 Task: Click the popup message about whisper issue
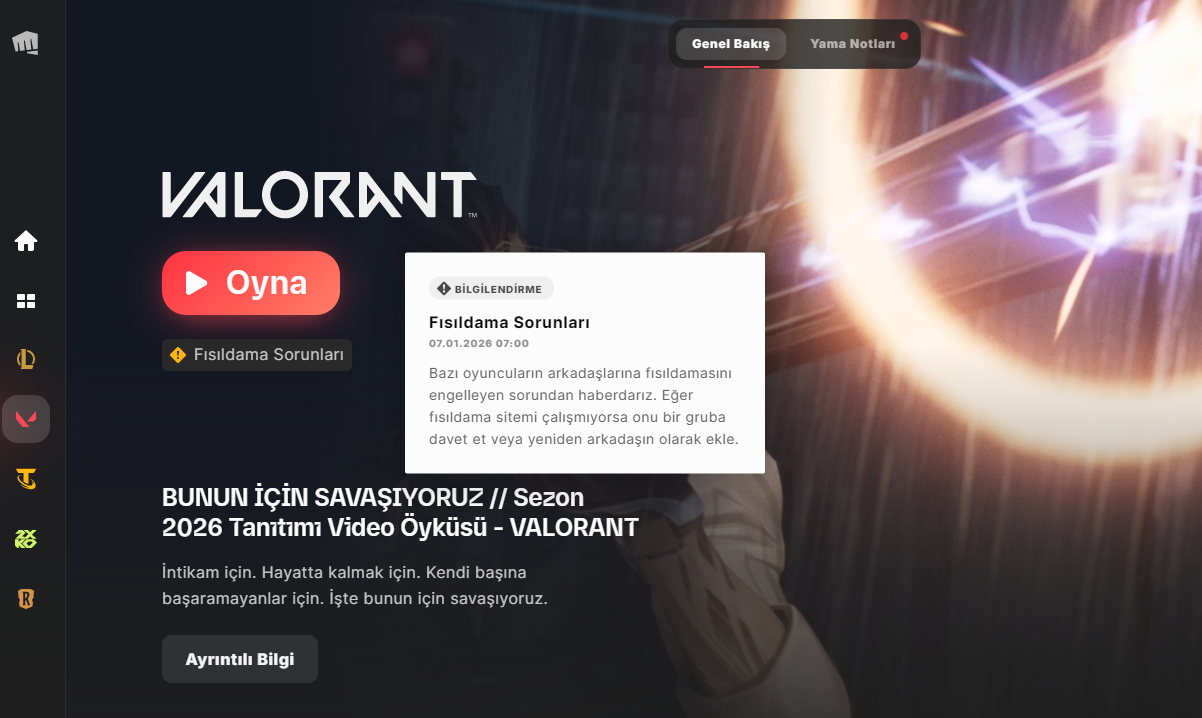(584, 406)
